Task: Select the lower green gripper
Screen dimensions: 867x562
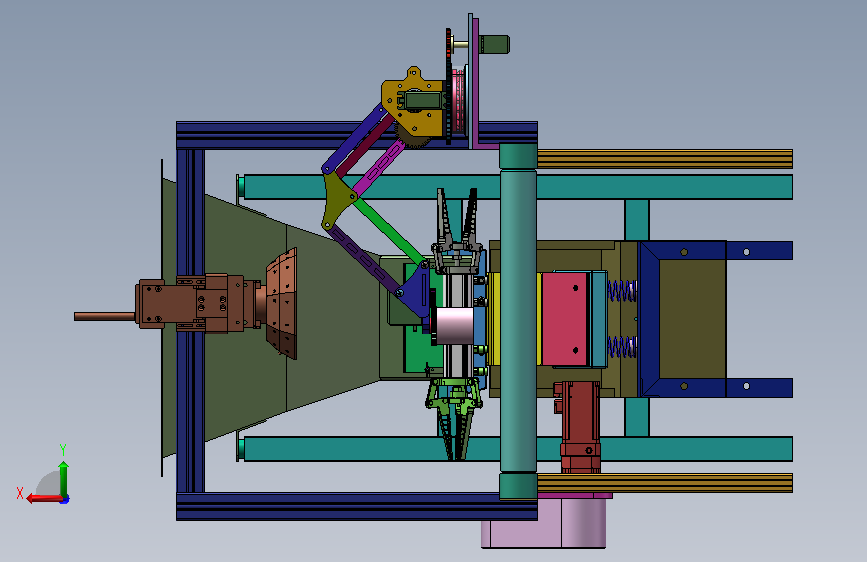Action: (x=455, y=418)
